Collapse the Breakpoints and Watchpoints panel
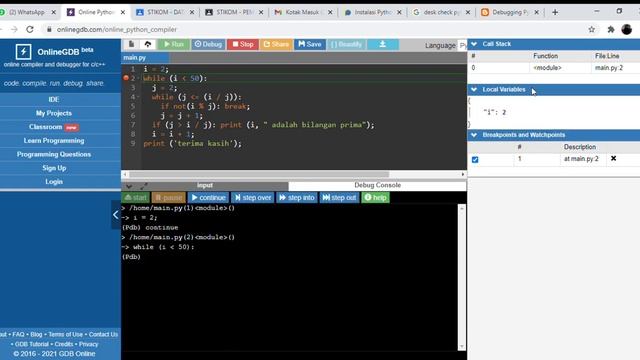 pos(474,135)
